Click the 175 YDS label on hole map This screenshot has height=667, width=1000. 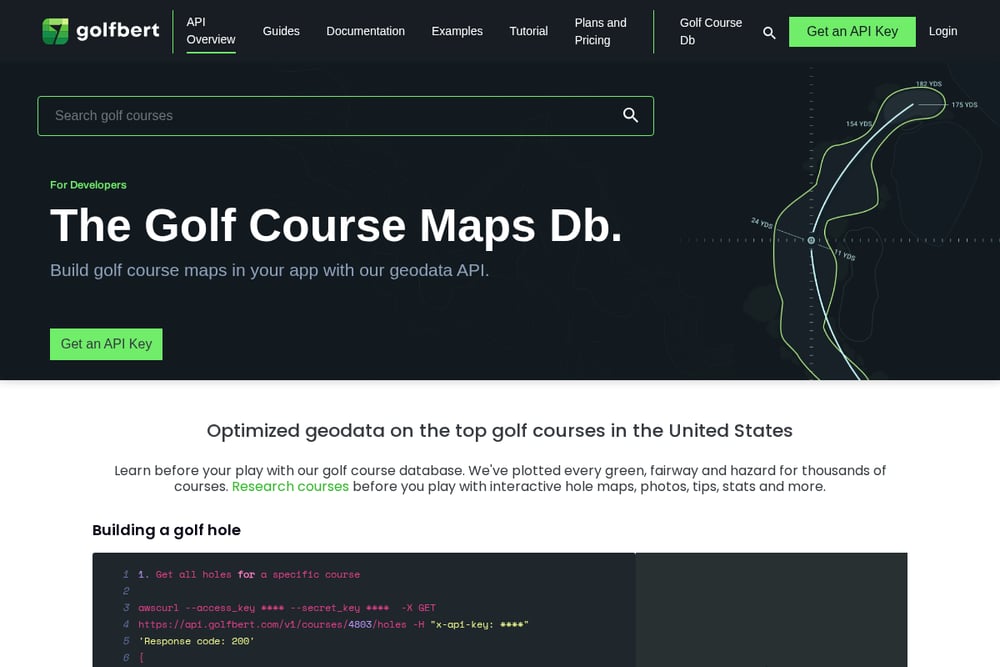coord(964,105)
